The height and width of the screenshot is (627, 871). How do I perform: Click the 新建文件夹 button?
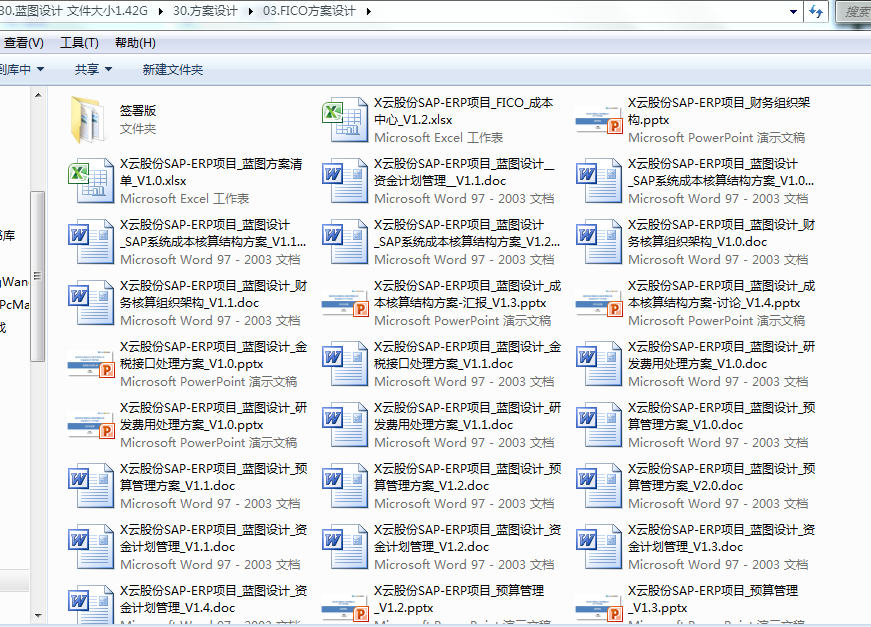(172, 69)
